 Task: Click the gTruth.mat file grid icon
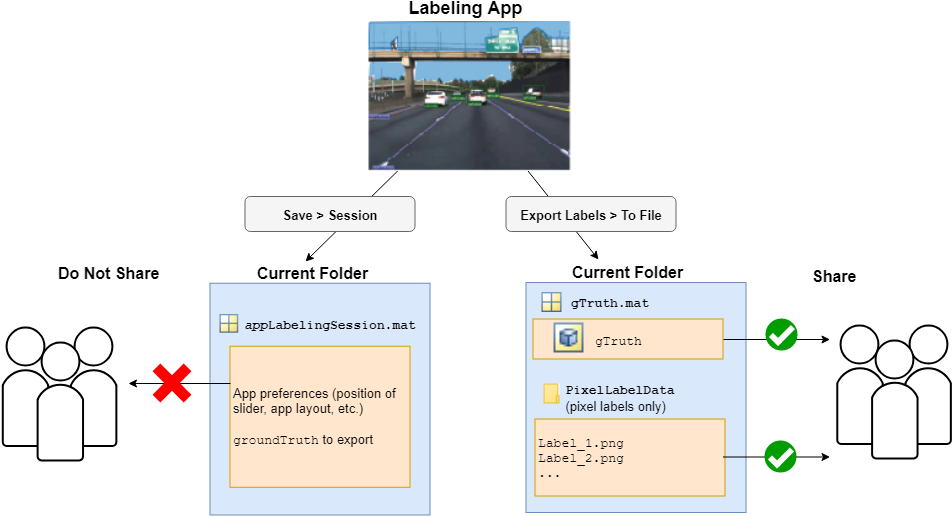point(551,302)
